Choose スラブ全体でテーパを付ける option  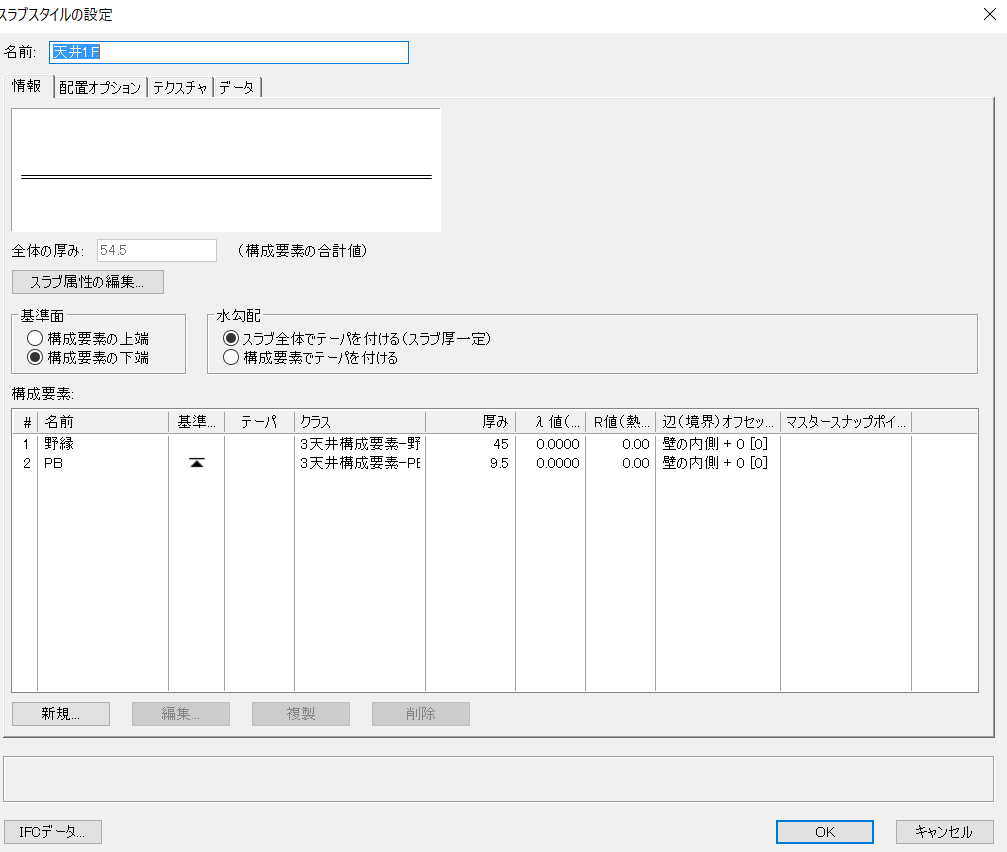pos(231,339)
